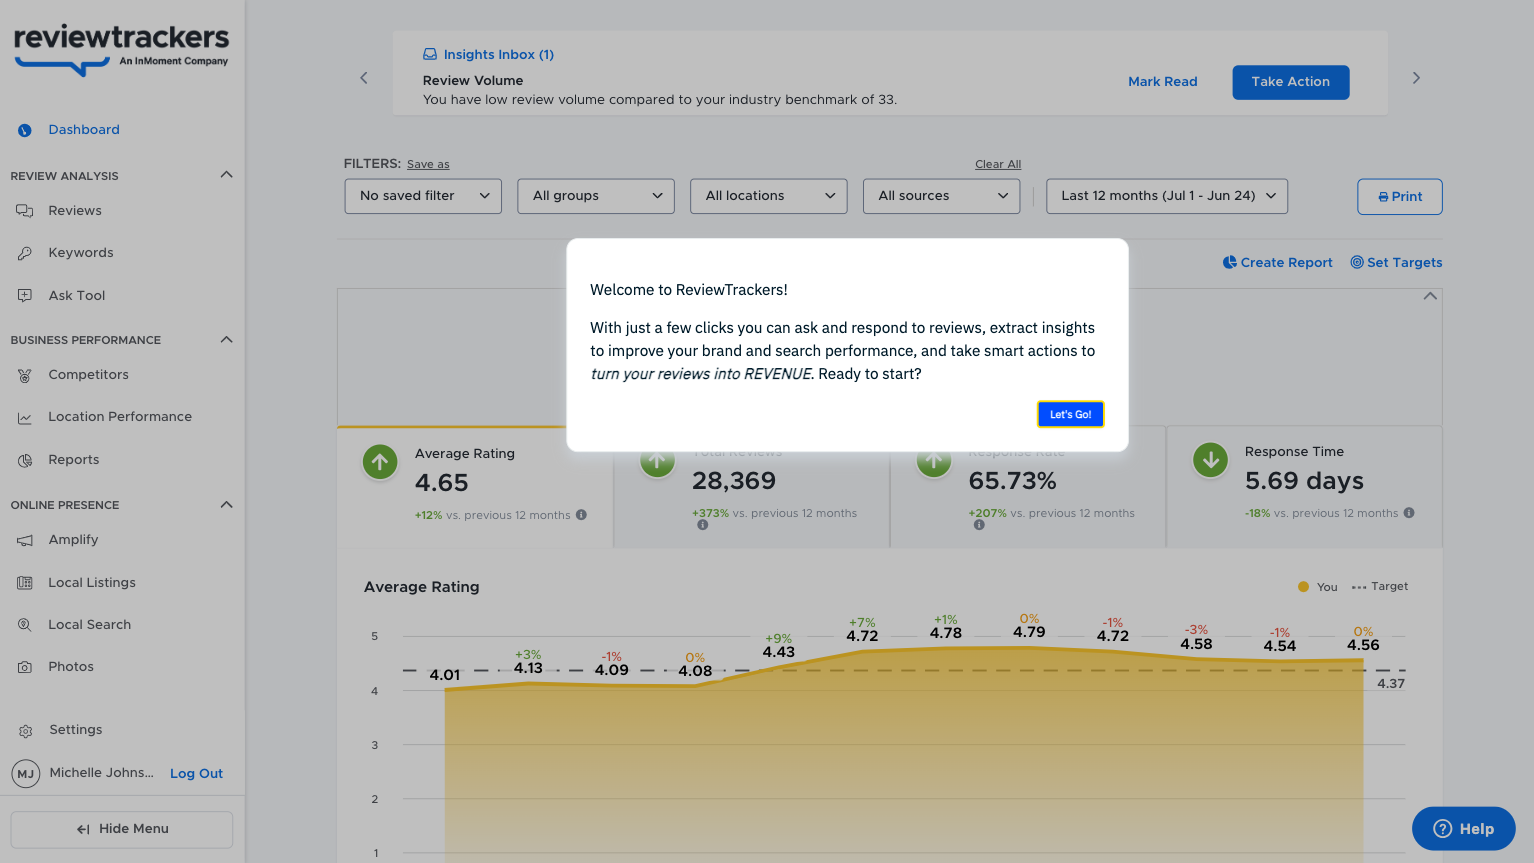Open the 'All locations' filter dropdown
This screenshot has width=1534, height=863.
(768, 195)
